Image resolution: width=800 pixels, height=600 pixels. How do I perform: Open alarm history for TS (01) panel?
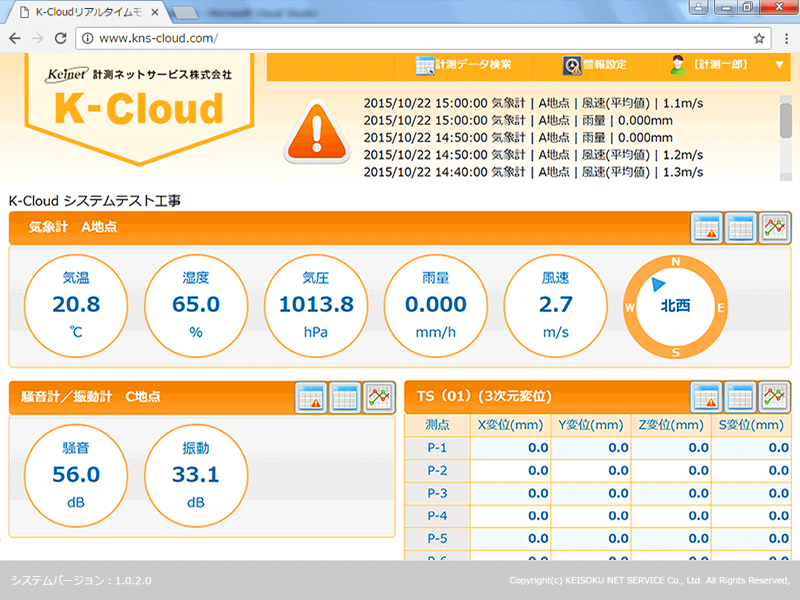tap(707, 396)
